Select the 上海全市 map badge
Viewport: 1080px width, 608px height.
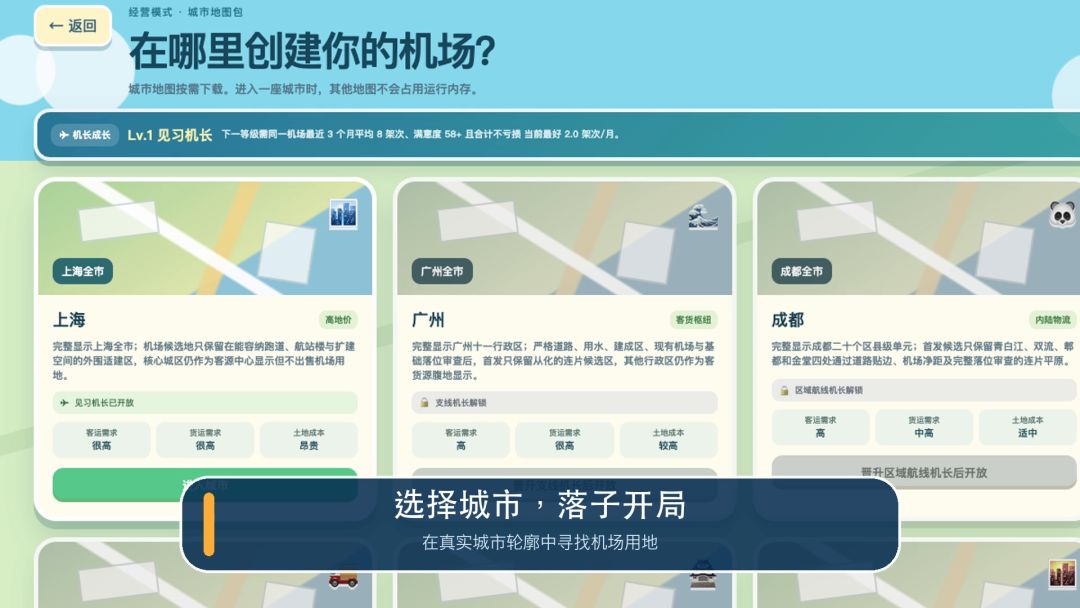(x=83, y=271)
